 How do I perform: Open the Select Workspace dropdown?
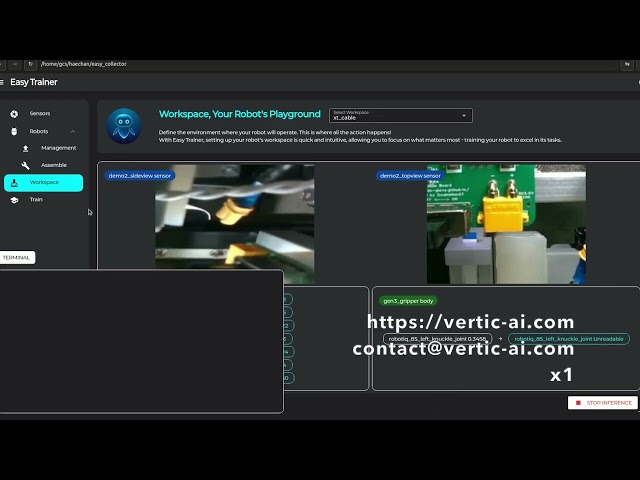coord(401,116)
